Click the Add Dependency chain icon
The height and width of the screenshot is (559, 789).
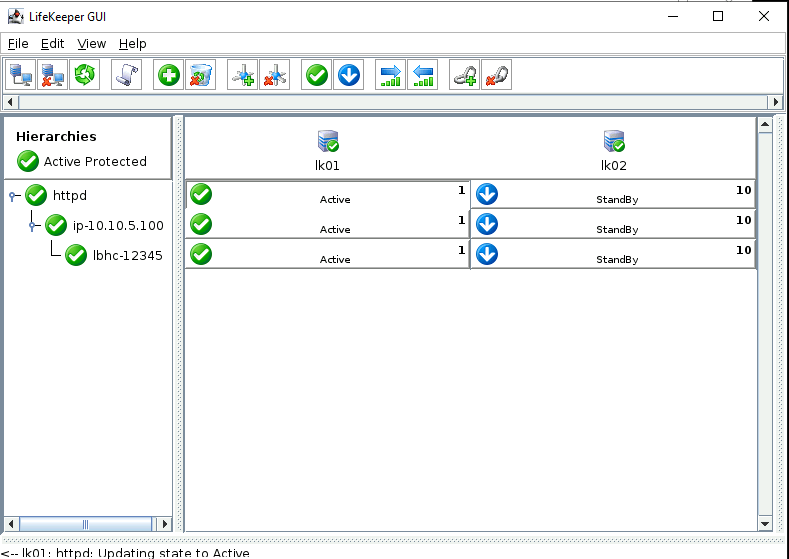coord(464,75)
